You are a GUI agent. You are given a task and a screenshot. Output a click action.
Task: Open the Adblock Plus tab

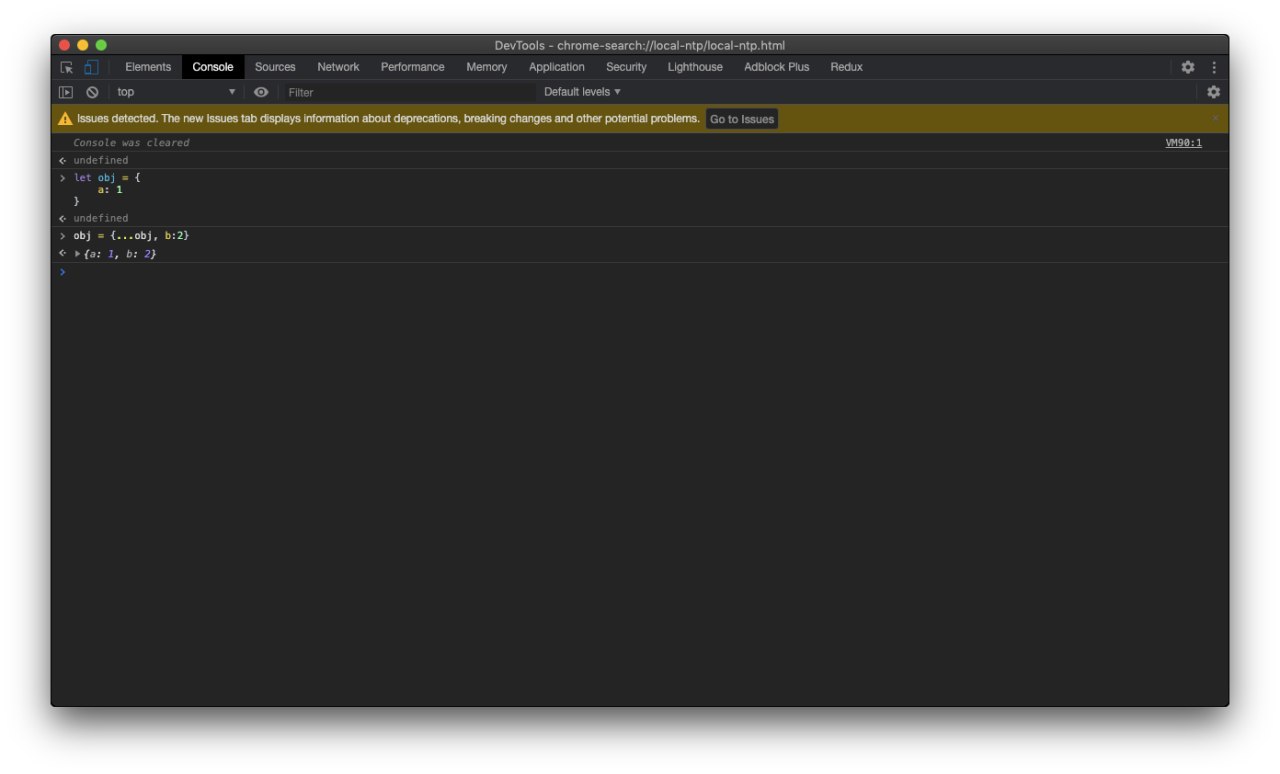click(777, 67)
